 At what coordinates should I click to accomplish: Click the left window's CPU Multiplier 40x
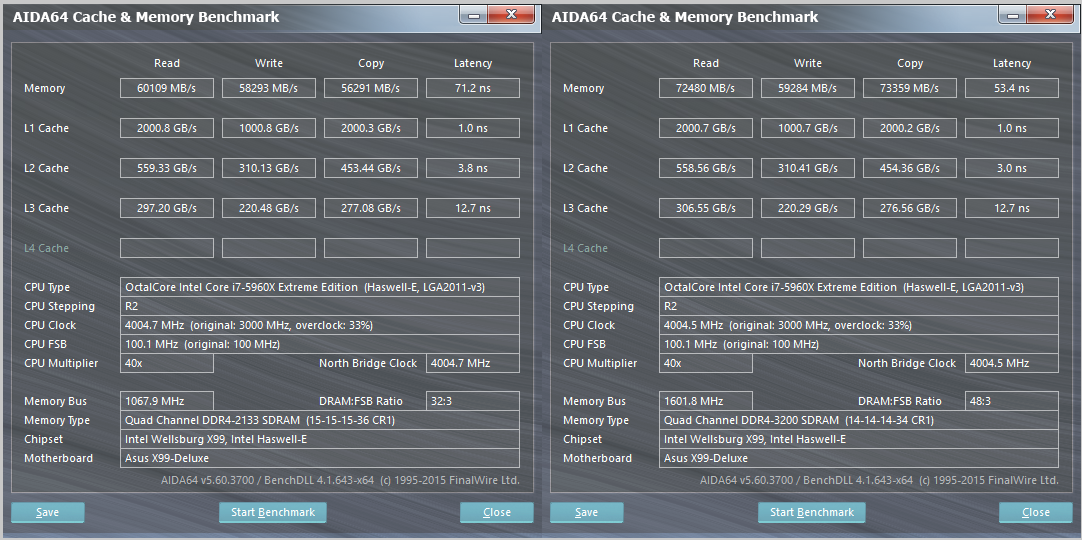[x=167, y=363]
